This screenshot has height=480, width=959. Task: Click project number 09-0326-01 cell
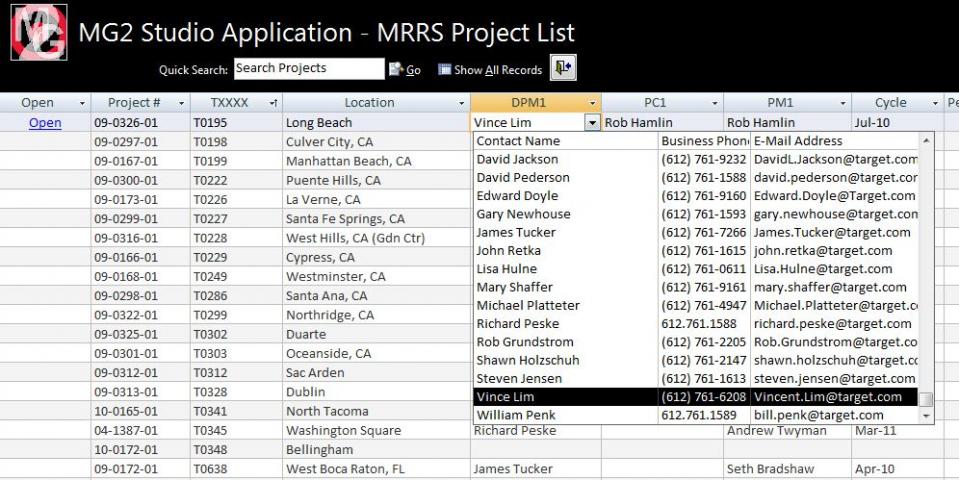point(141,122)
